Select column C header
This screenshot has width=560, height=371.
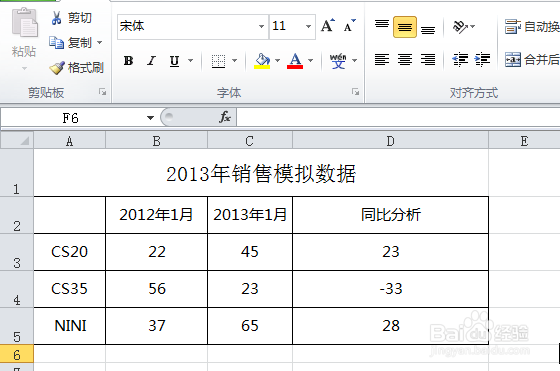pyautogui.click(x=250, y=140)
